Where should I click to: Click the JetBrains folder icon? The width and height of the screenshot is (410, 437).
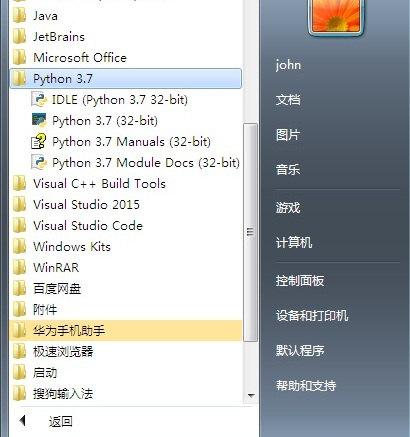[19, 37]
